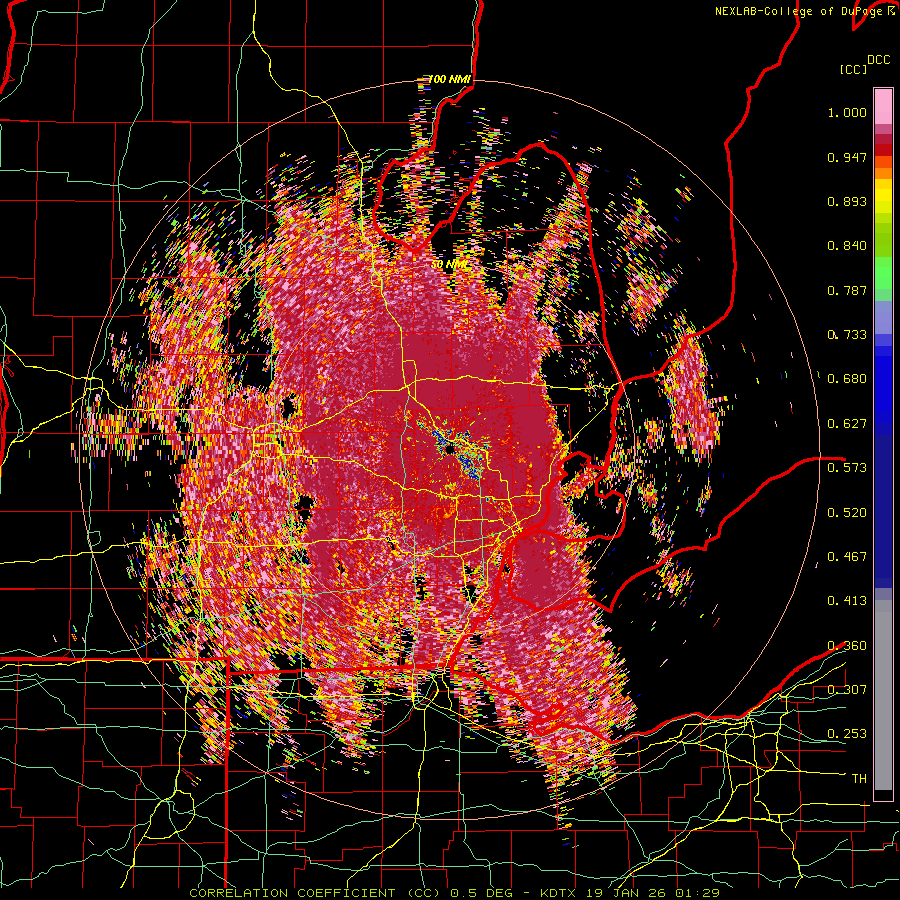Click the CORRELATION COEFFICIENT (CC) title text
Screen dimensions: 900x900
click(315, 893)
